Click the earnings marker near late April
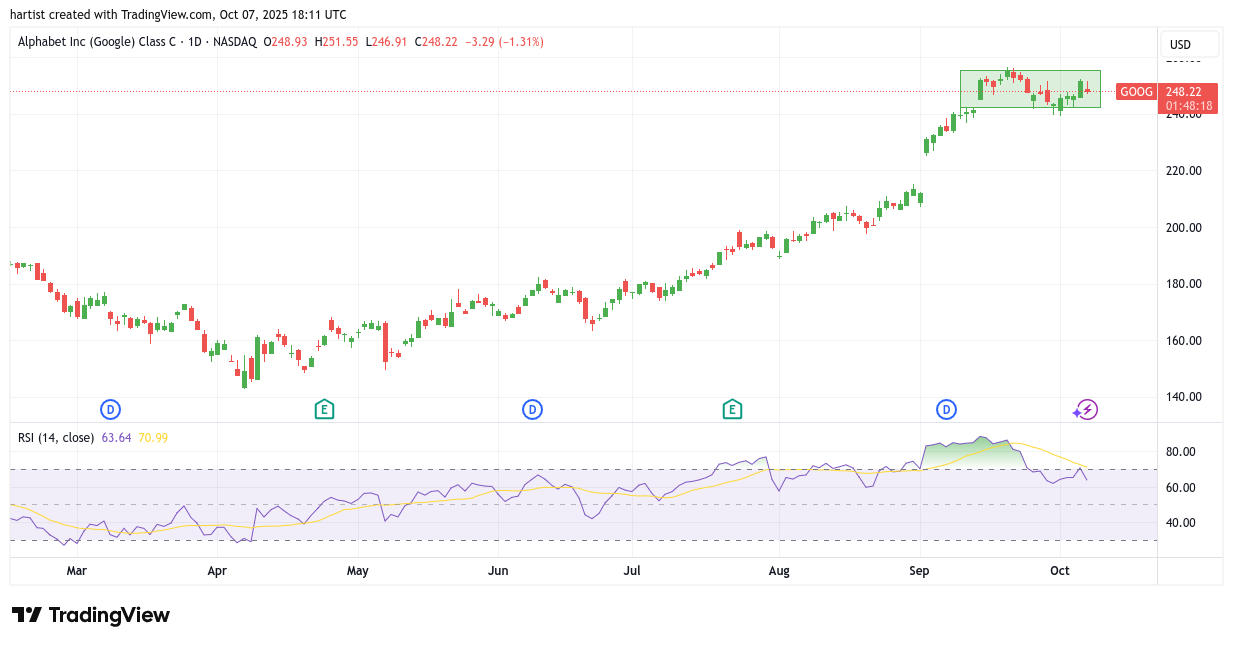1233x645 pixels. point(323,409)
